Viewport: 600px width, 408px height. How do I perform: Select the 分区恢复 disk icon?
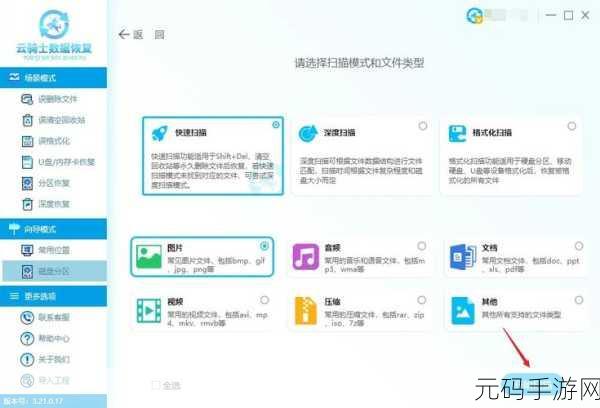[x=27, y=183]
